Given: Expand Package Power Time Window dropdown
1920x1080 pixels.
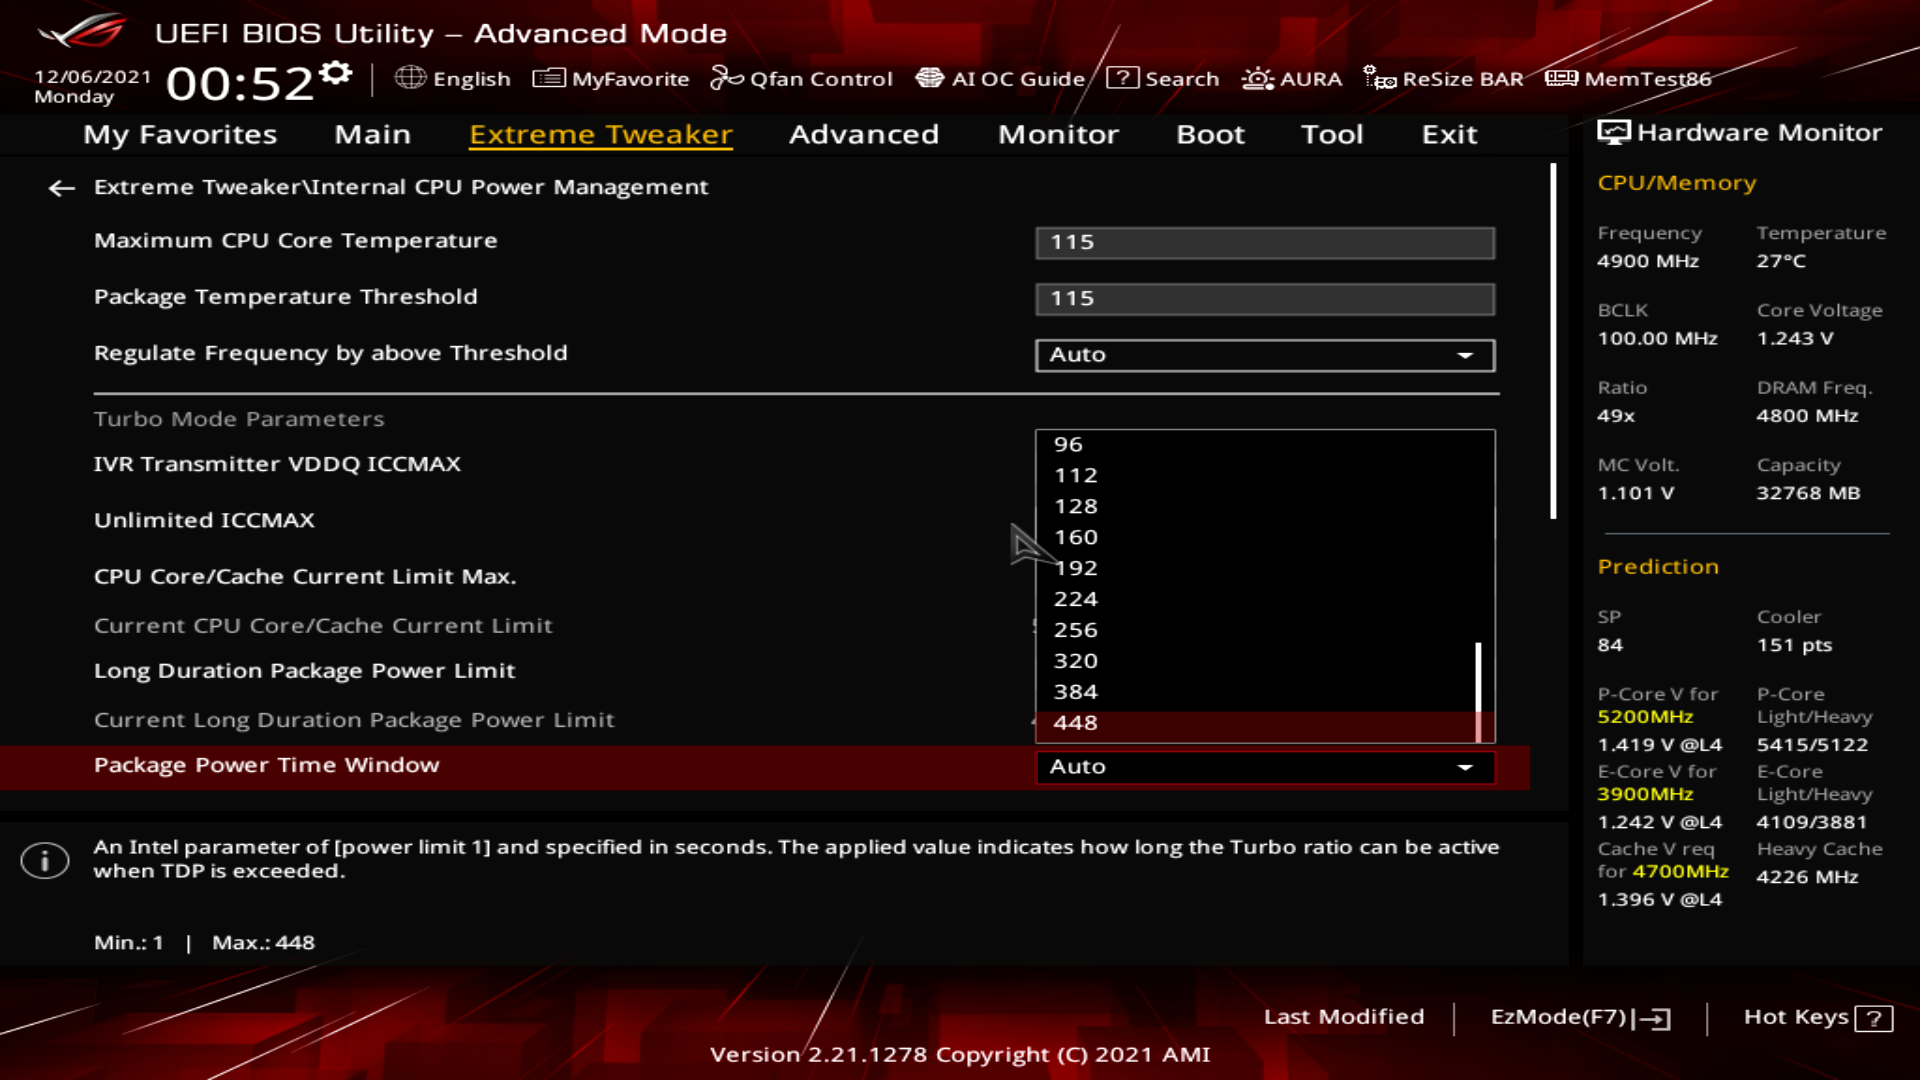Looking at the screenshot, I should point(1264,767).
